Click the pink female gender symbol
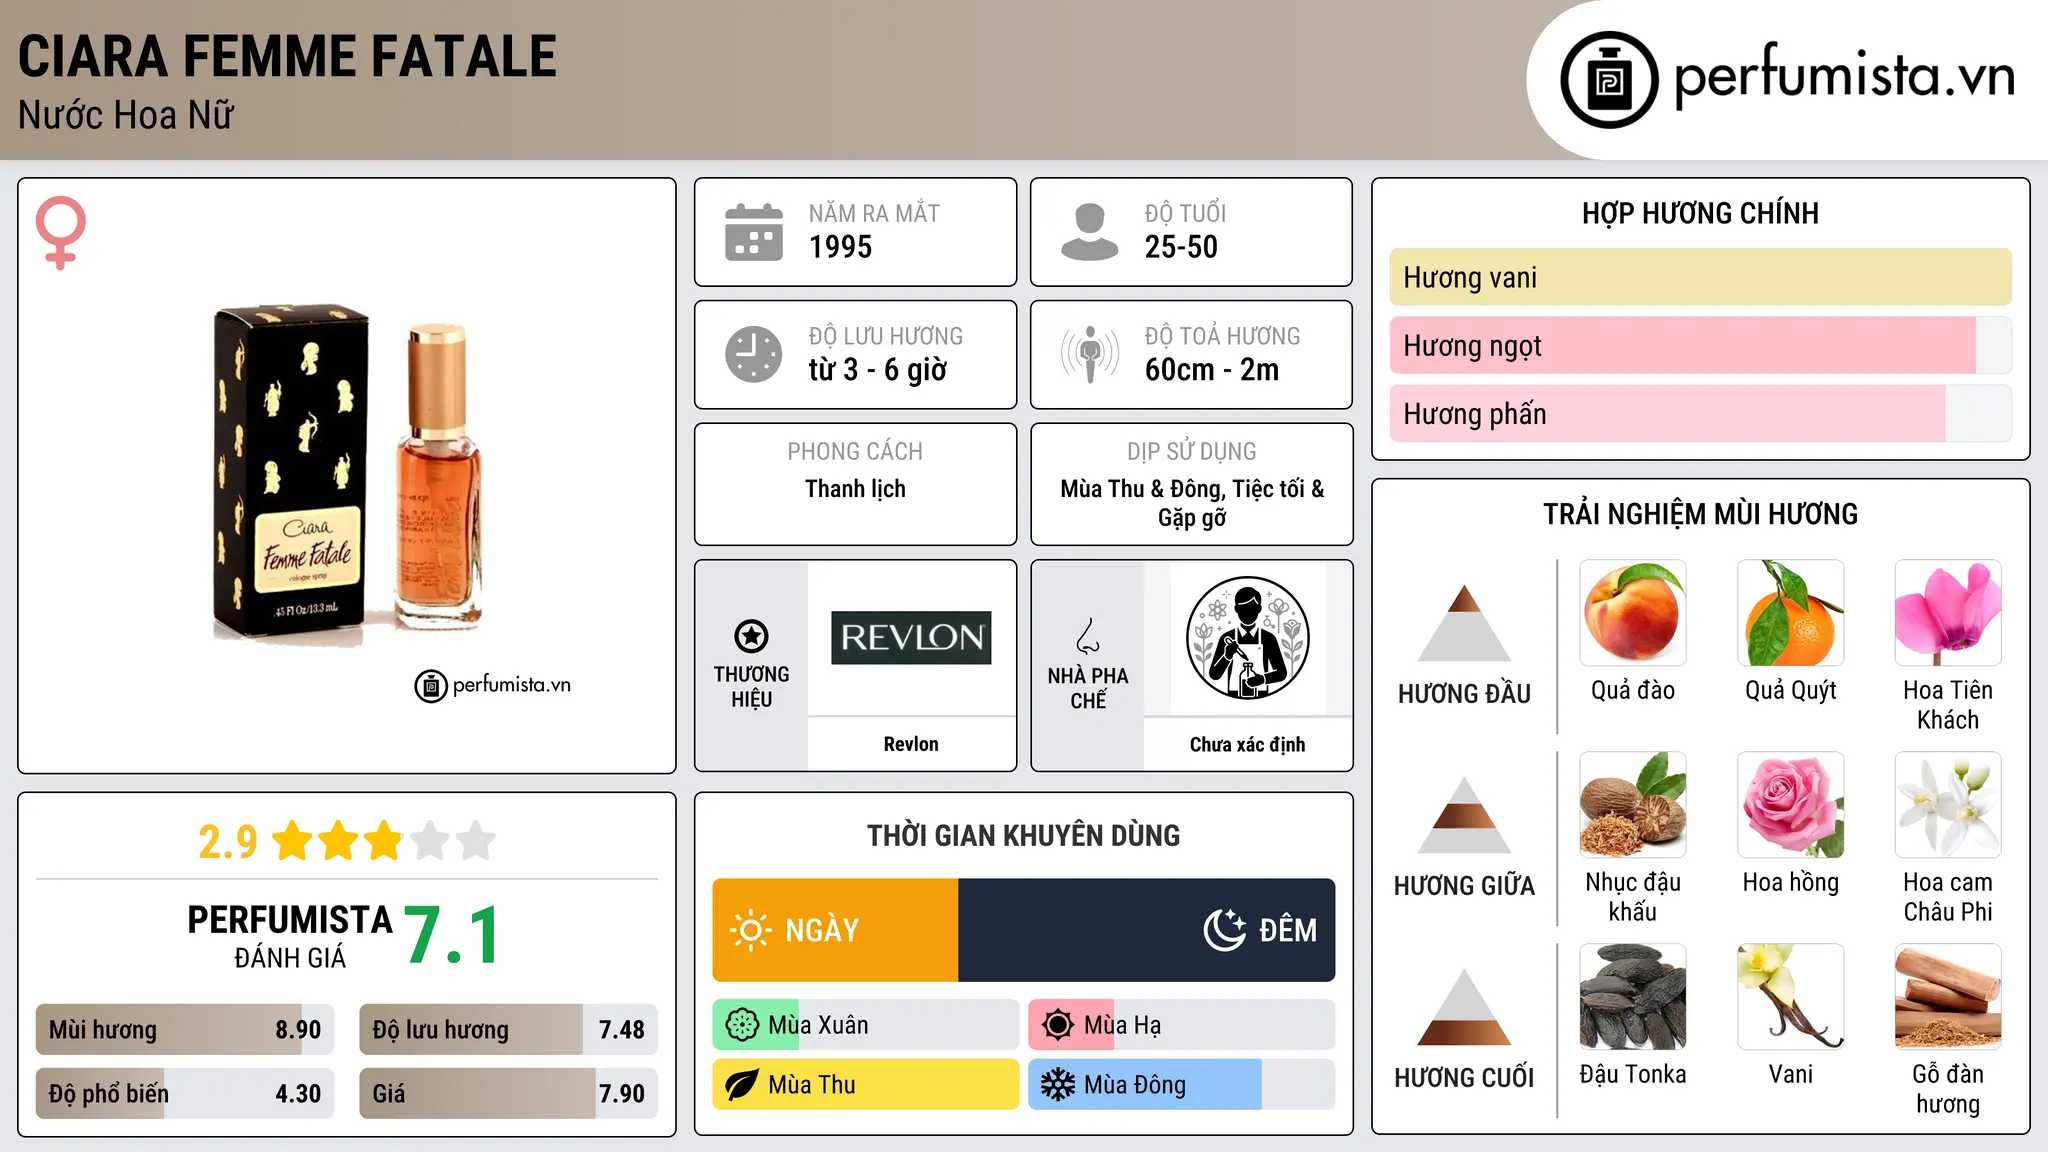 click(60, 232)
